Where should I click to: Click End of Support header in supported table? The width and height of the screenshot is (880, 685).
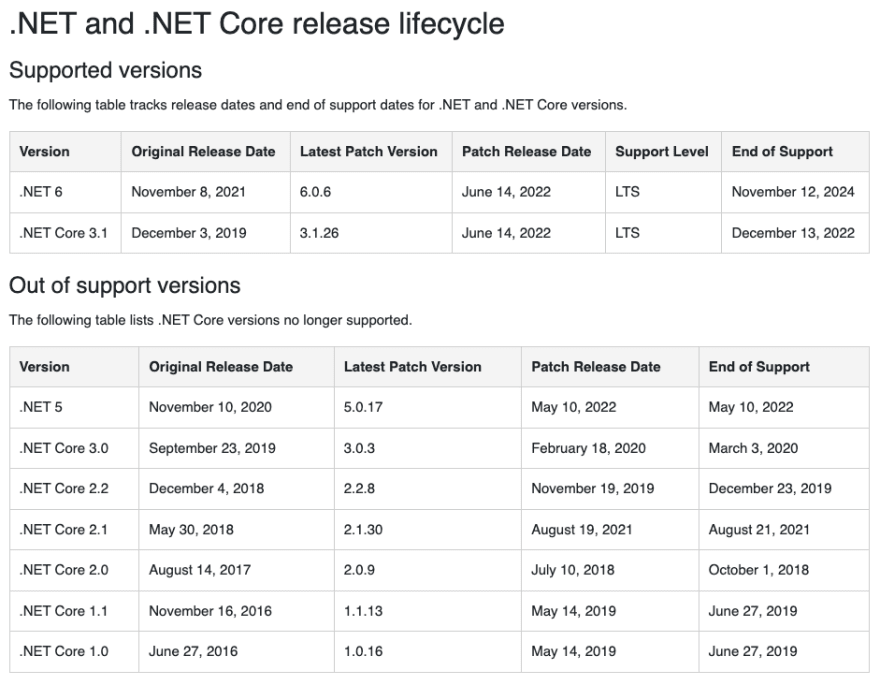click(782, 151)
